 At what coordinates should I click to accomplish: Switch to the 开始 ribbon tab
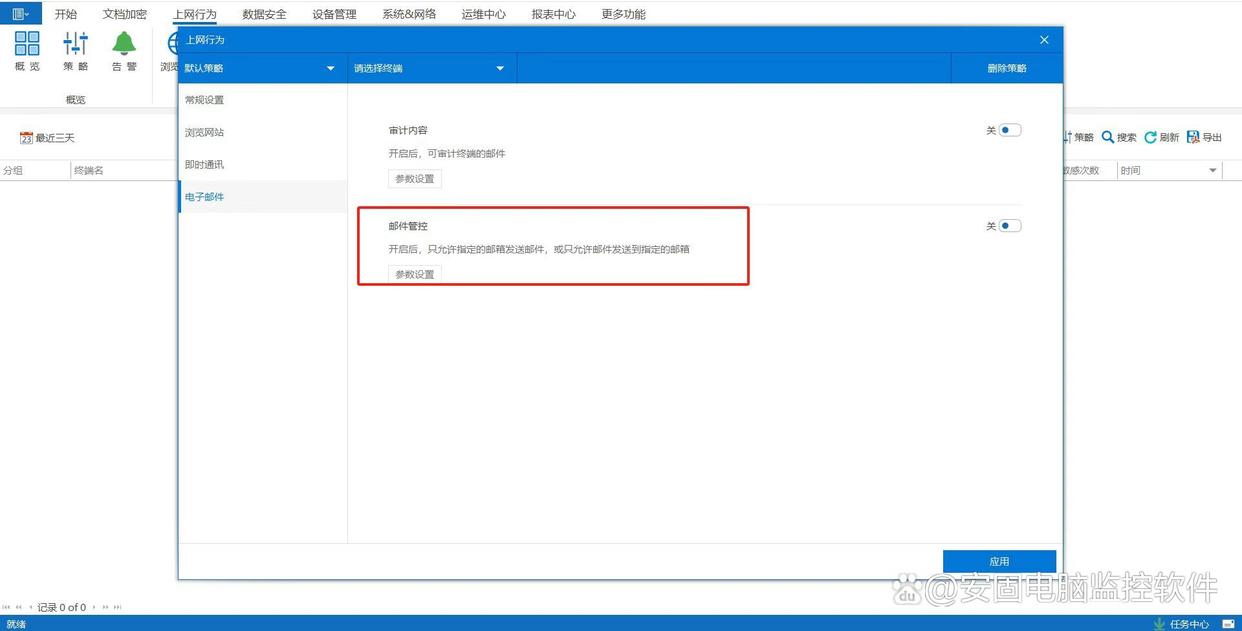click(65, 14)
